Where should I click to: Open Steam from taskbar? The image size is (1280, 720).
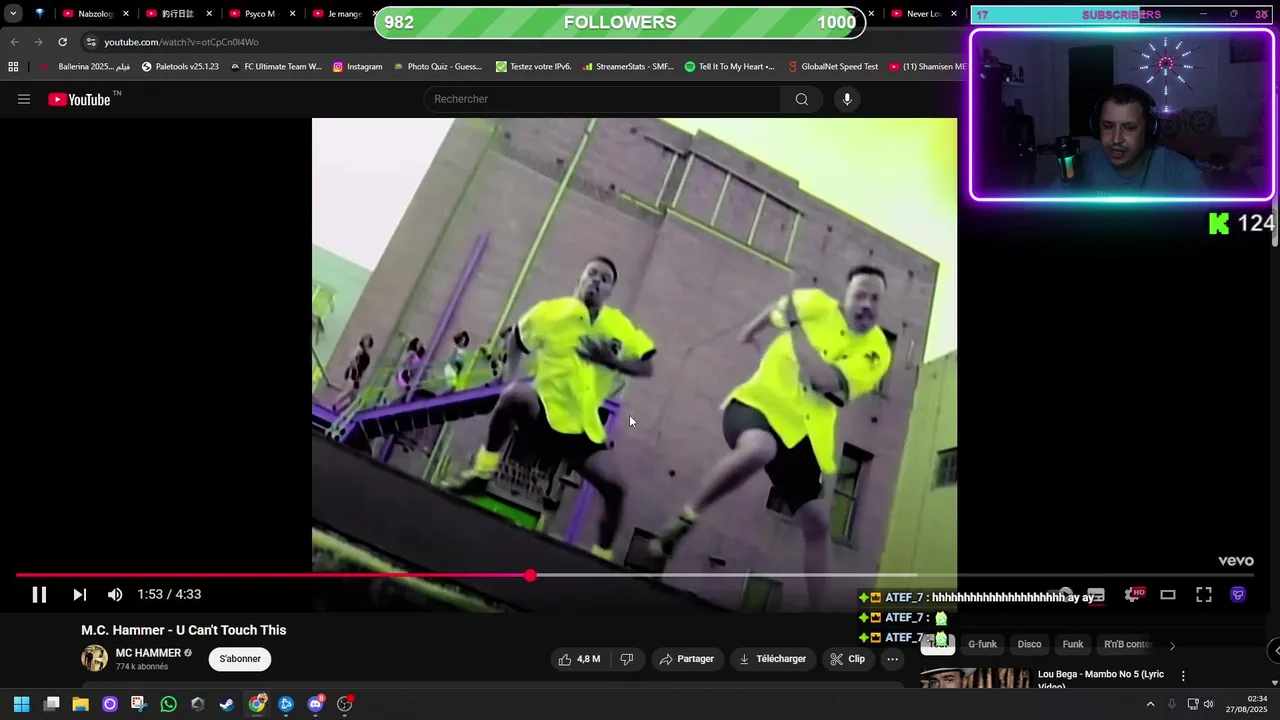(227, 704)
